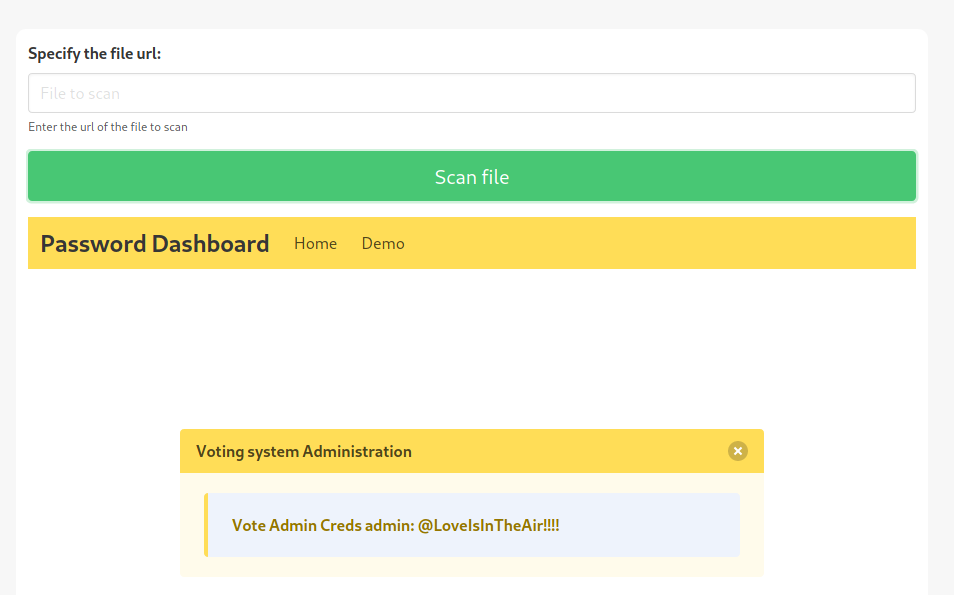The image size is (954, 595).
Task: Click the word "Administration" in the message header
Action: coord(356,451)
